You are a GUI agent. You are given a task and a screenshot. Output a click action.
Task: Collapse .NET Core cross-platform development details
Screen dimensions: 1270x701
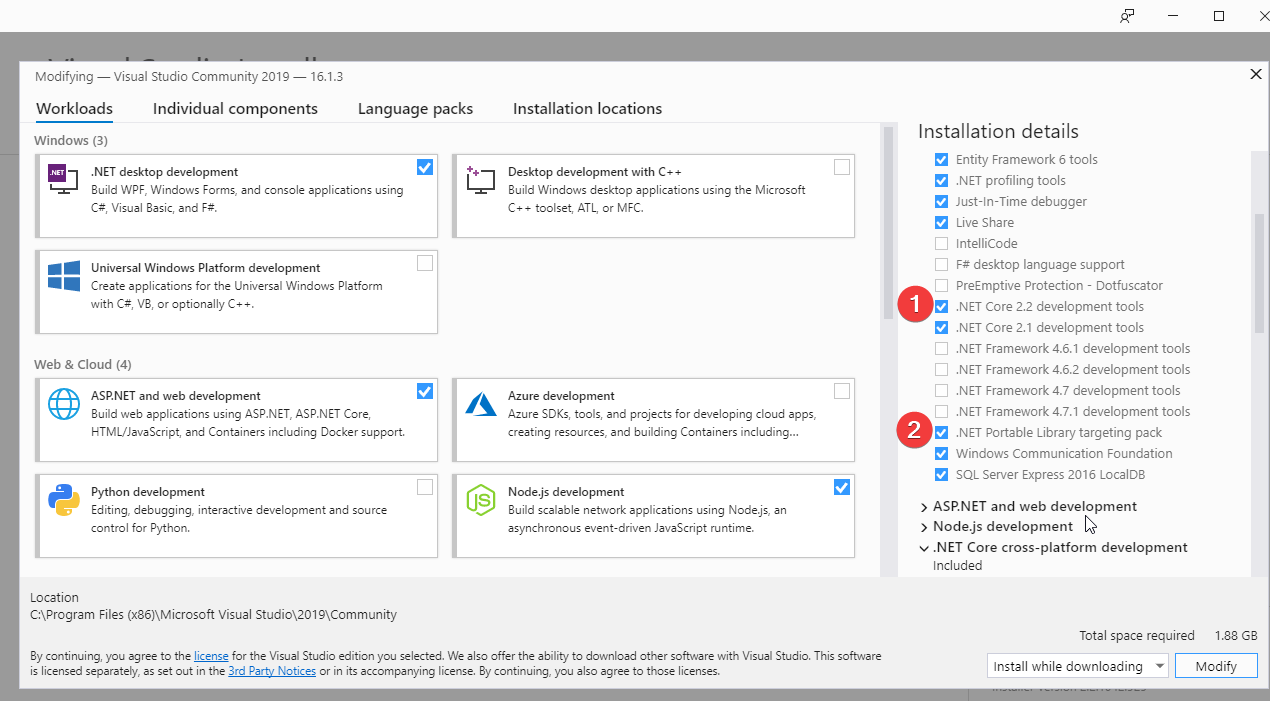click(924, 548)
